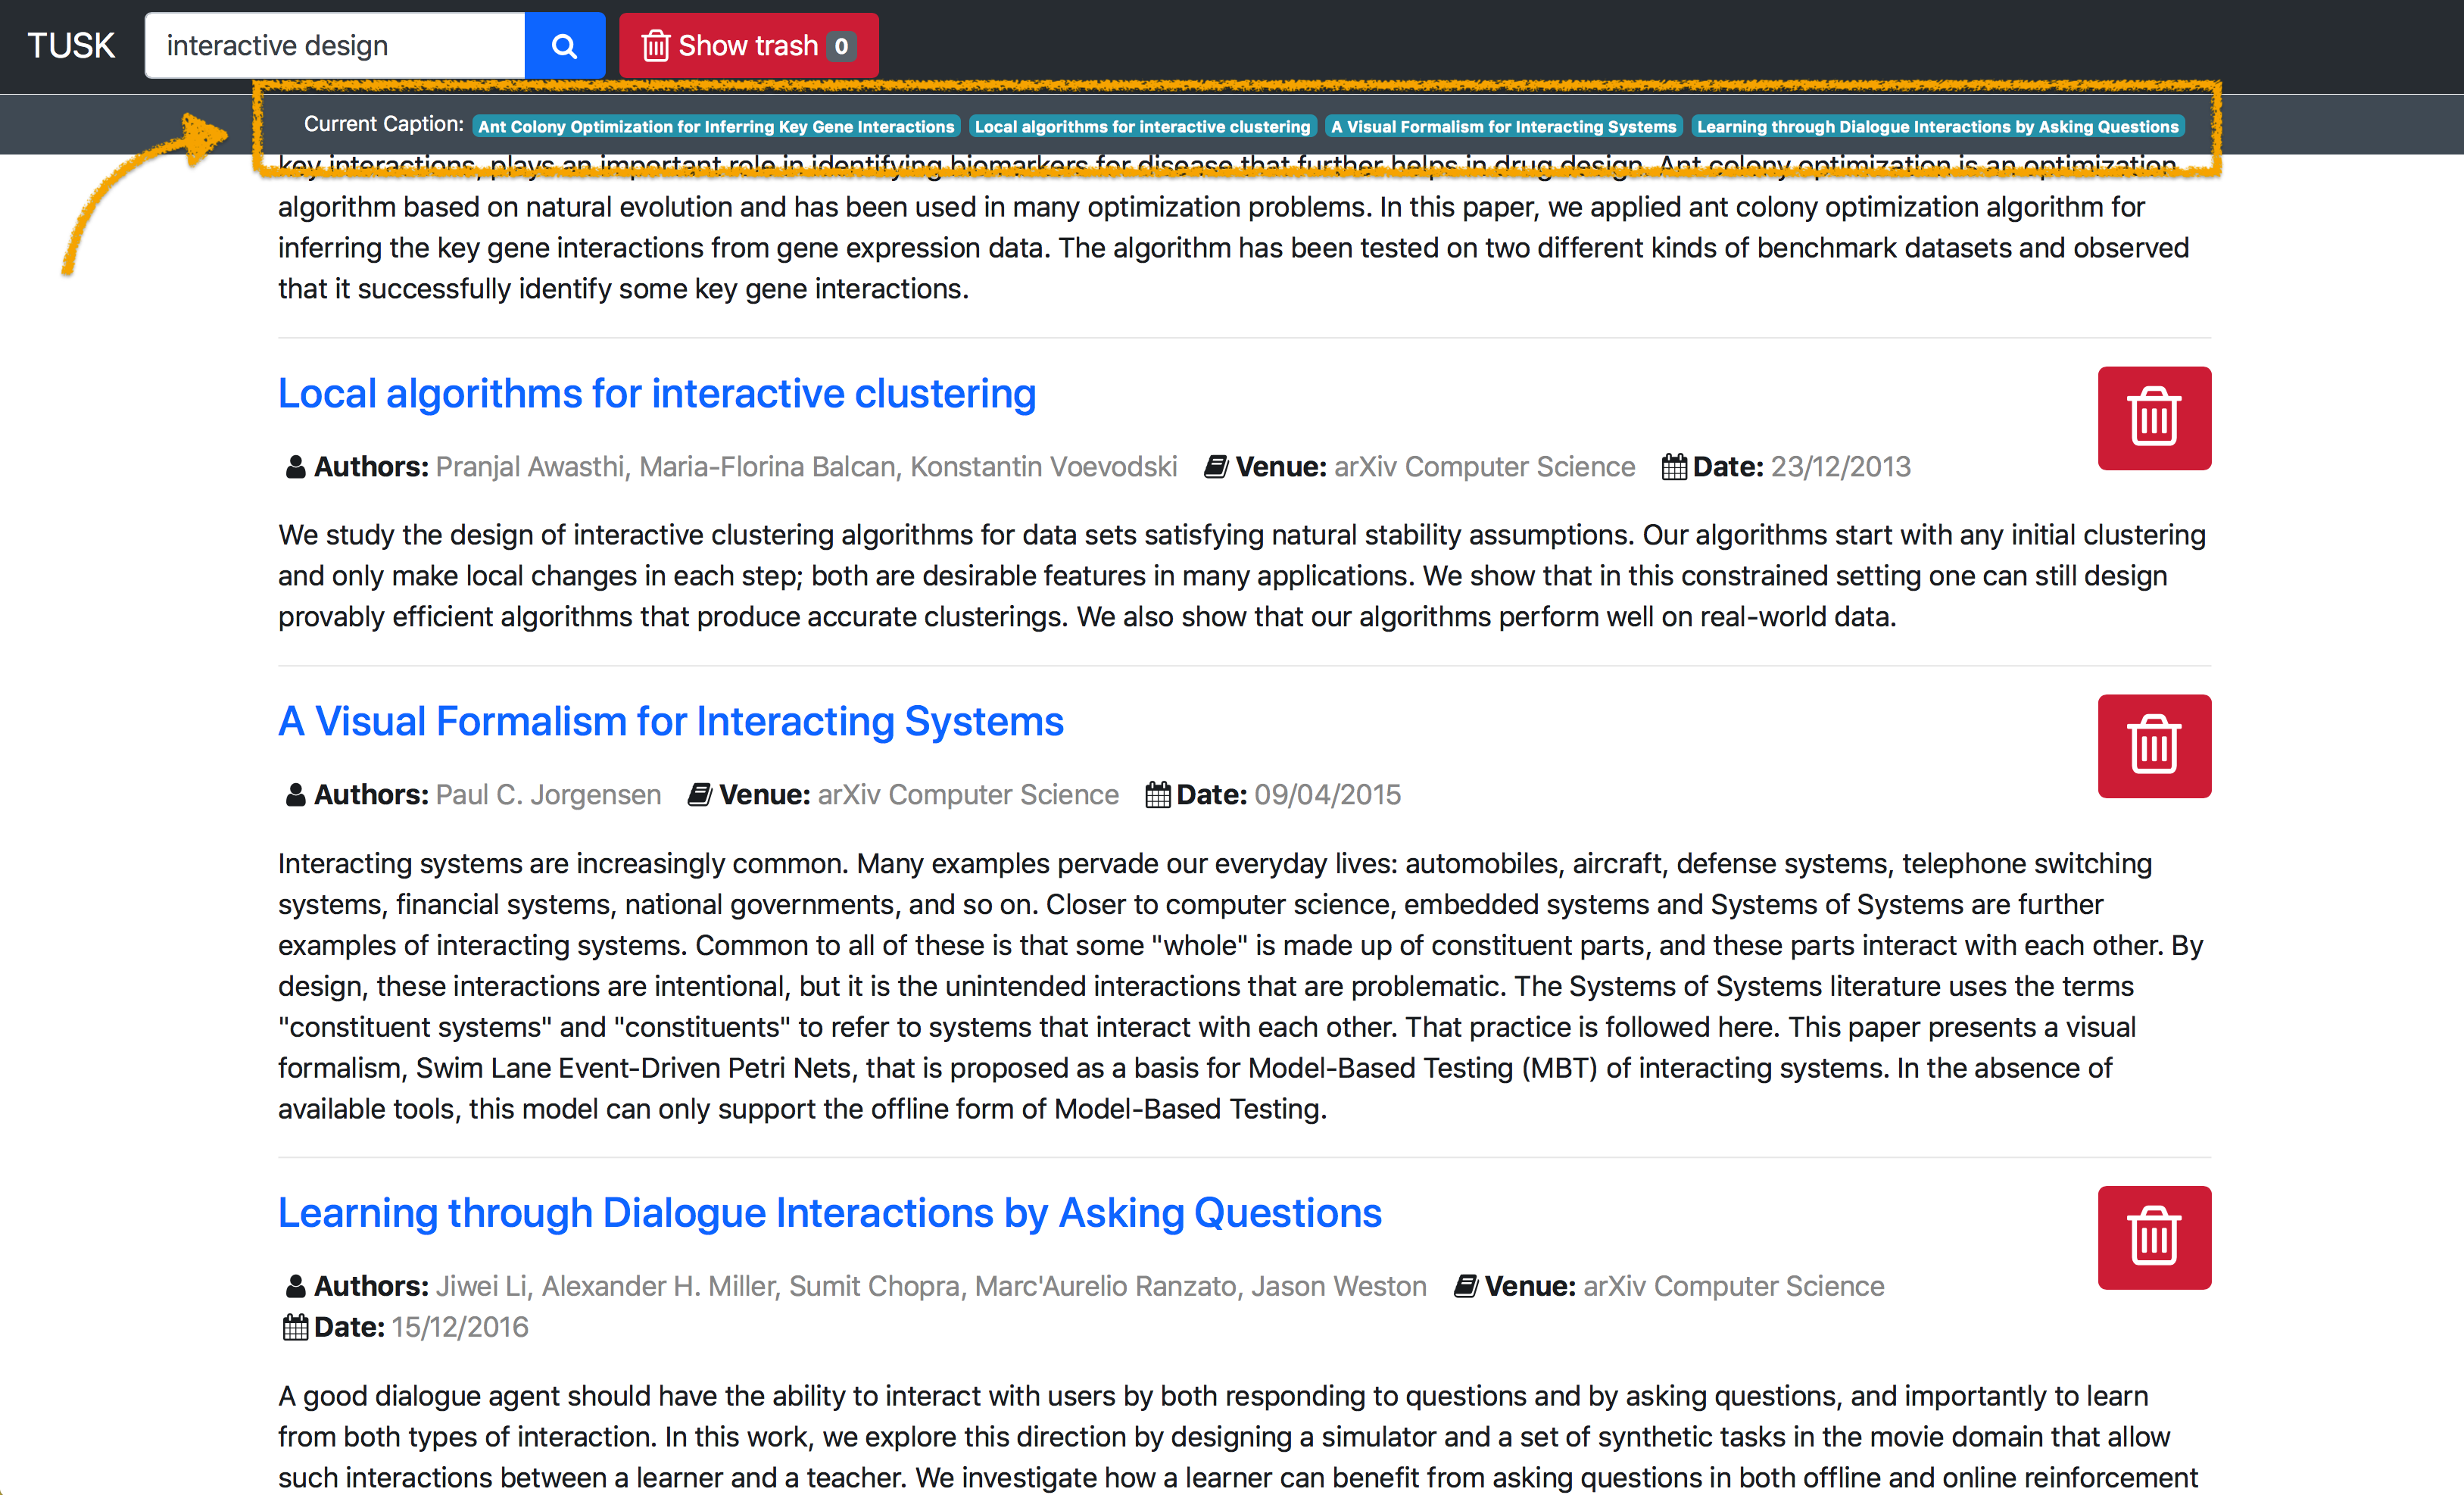Click venue 'arXiv Computer Science' of Local algorithms paper
This screenshot has width=2464, height=1495.
(1484, 467)
